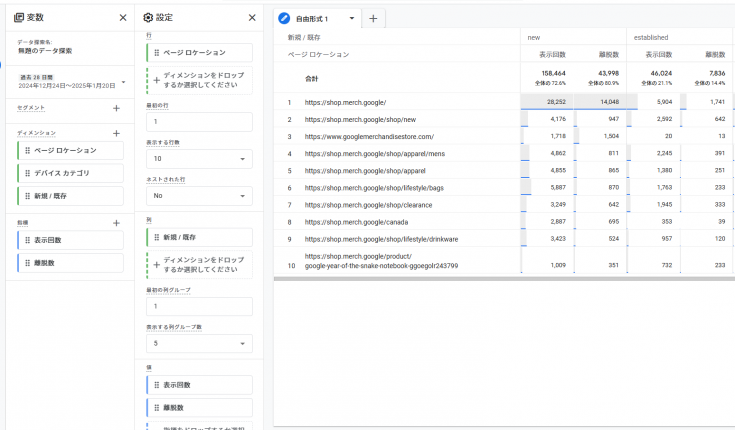Viewport: 735px width, 430px height.
Task: Click the 表示回数 column header under new
Action: pyautogui.click(x=554, y=54)
